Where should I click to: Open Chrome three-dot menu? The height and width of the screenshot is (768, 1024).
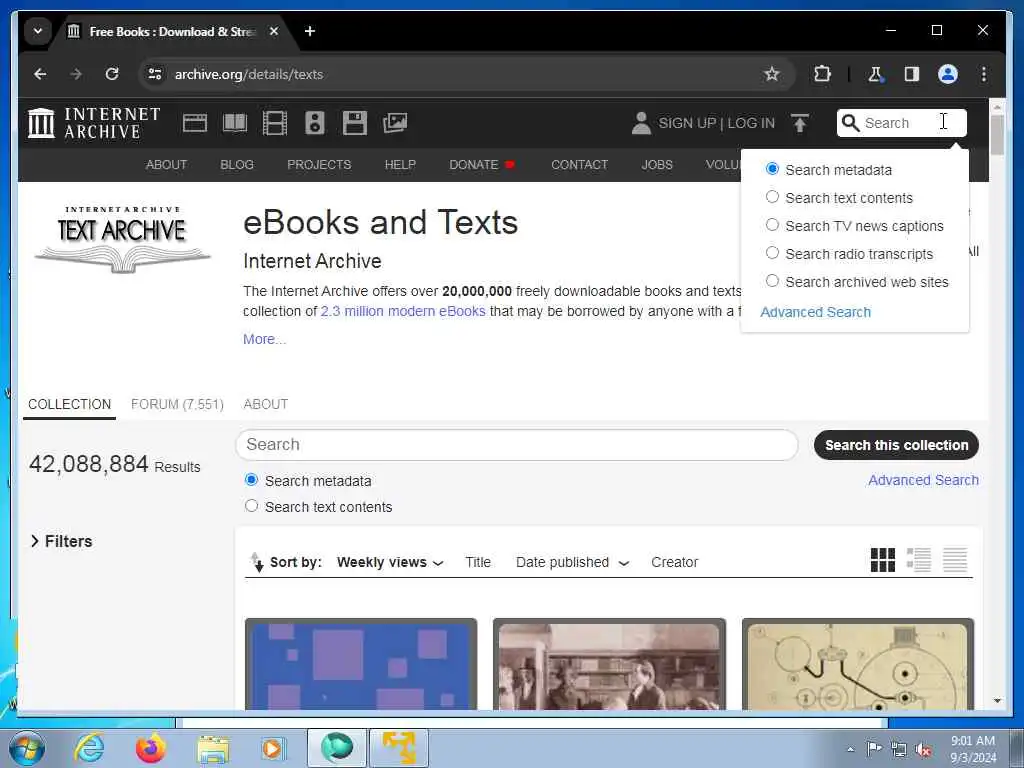point(984,74)
